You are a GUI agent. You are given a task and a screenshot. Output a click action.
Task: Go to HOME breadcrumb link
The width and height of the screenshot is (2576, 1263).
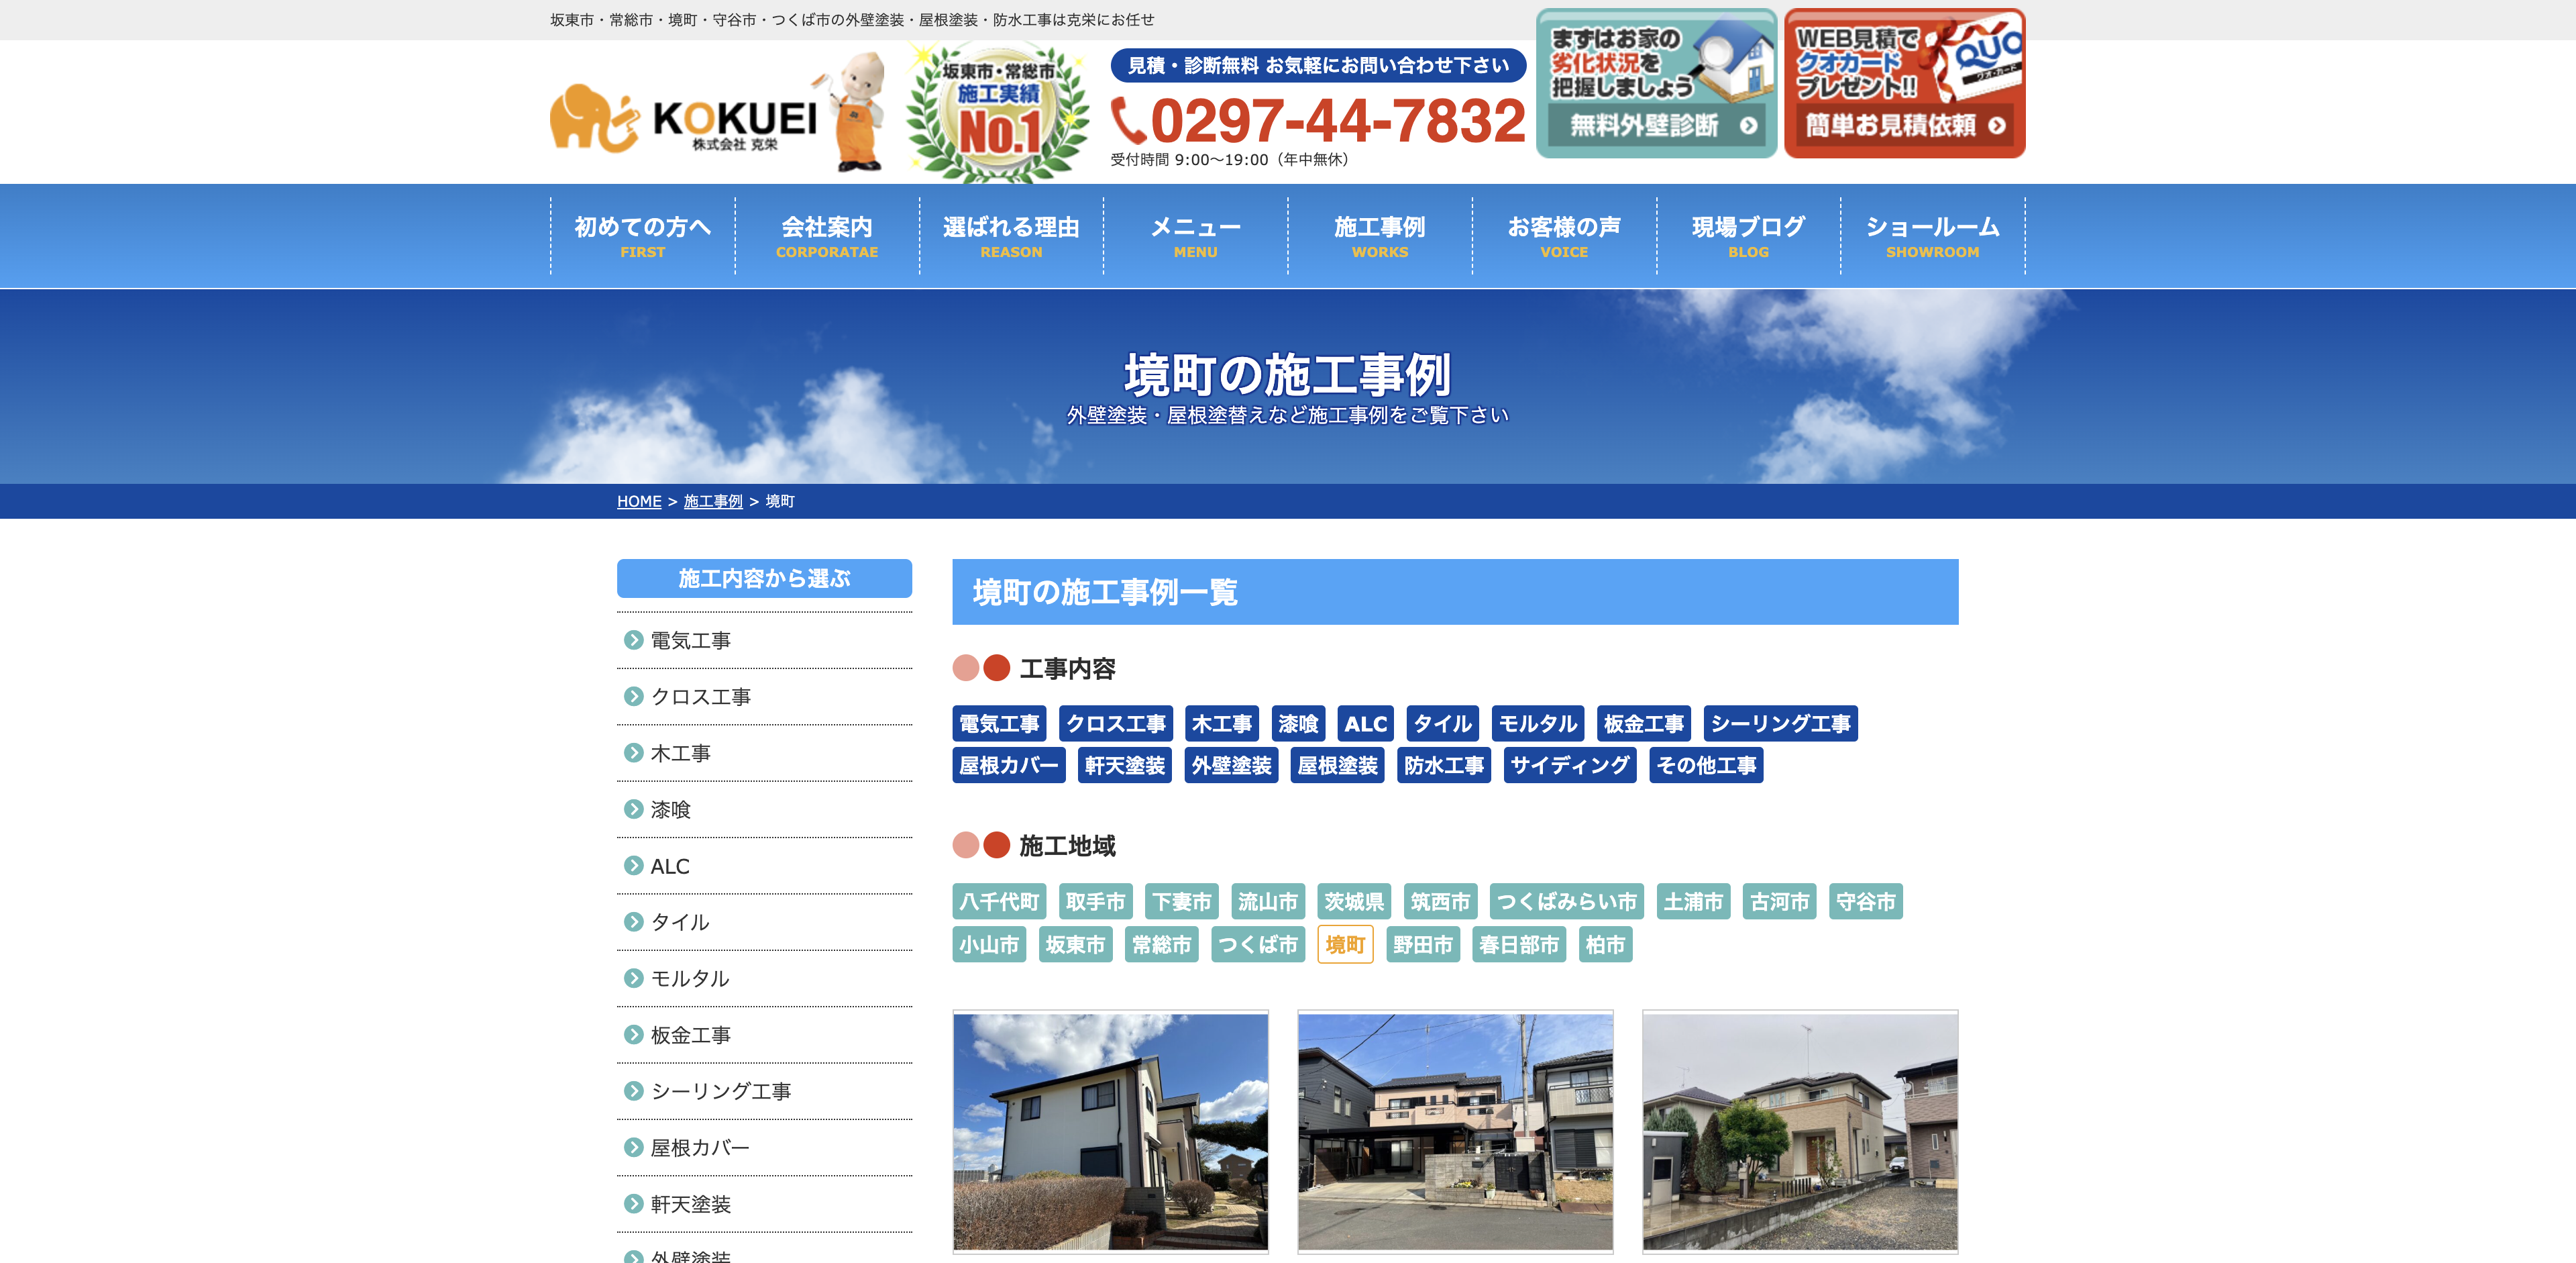coord(639,501)
